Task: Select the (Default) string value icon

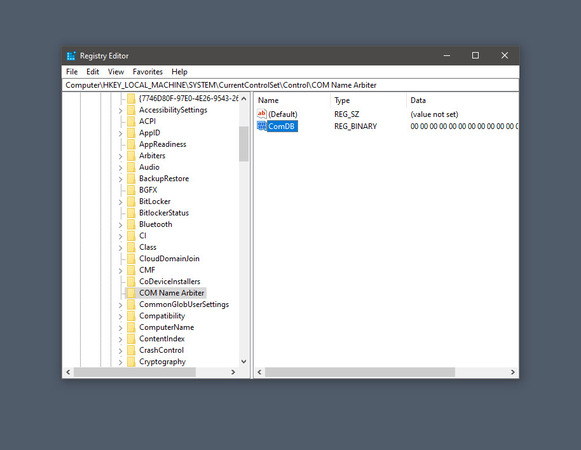Action: [x=262, y=114]
